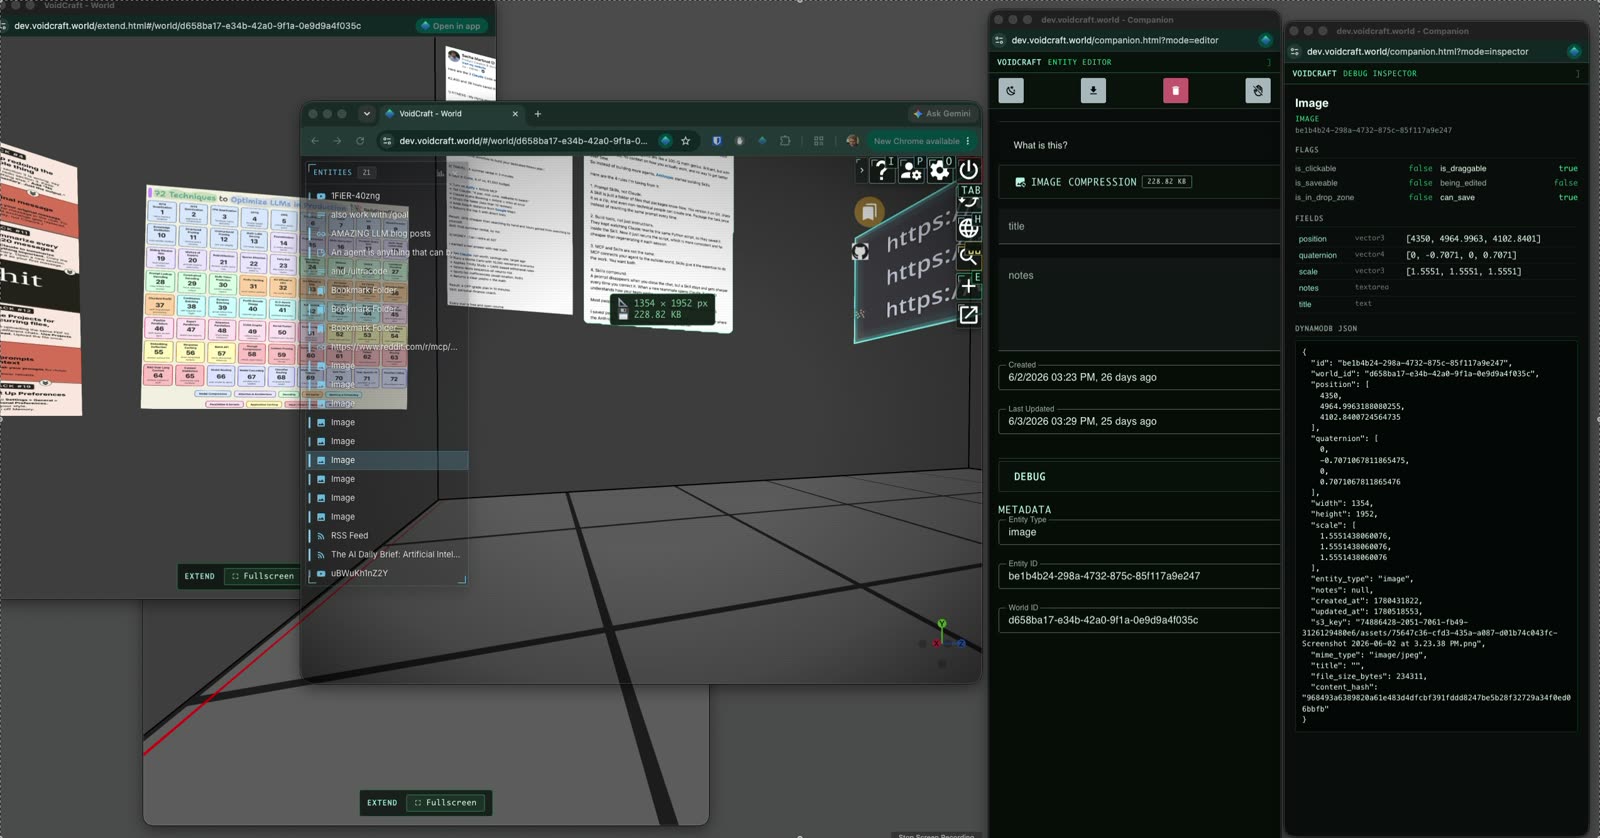Click the VoidCraft diamond icon in the inspector address bar
Image resolution: width=1600 pixels, height=838 pixels.
pos(1574,51)
